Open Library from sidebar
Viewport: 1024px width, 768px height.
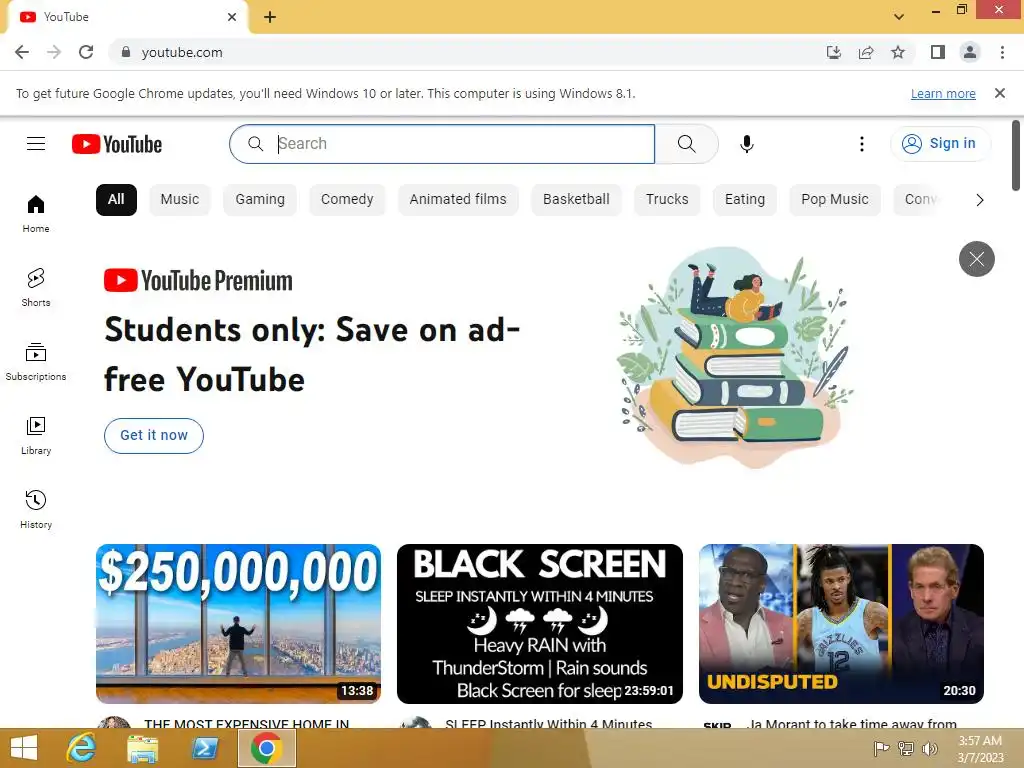pos(36,436)
